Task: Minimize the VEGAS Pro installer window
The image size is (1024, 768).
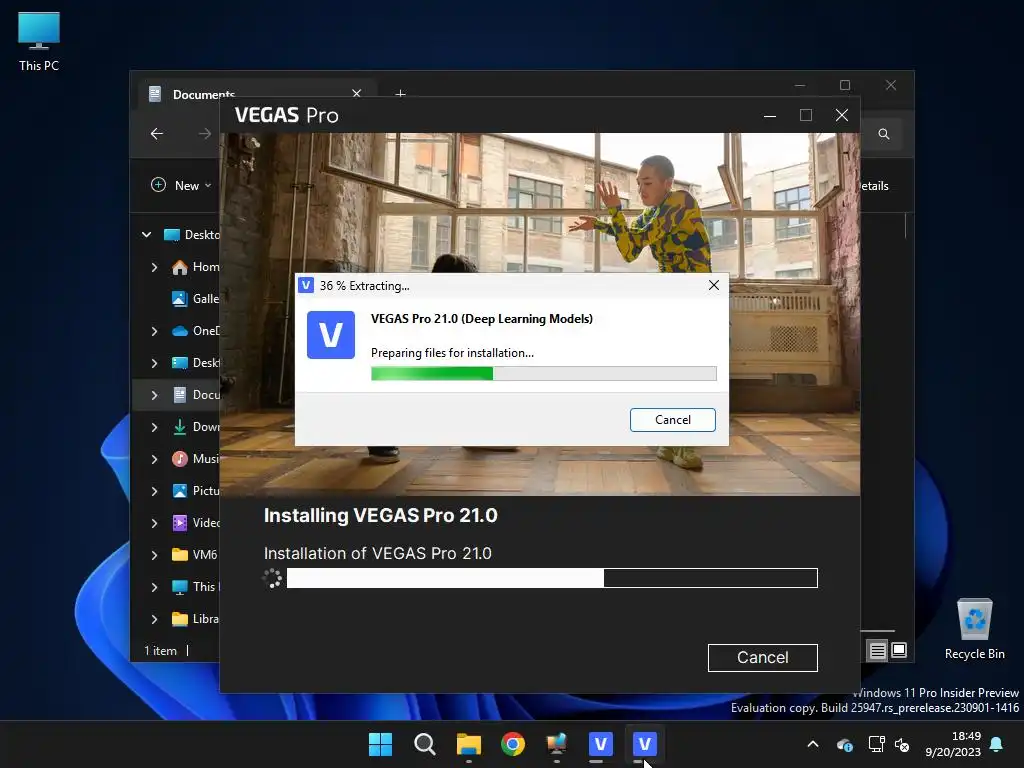Action: [770, 116]
